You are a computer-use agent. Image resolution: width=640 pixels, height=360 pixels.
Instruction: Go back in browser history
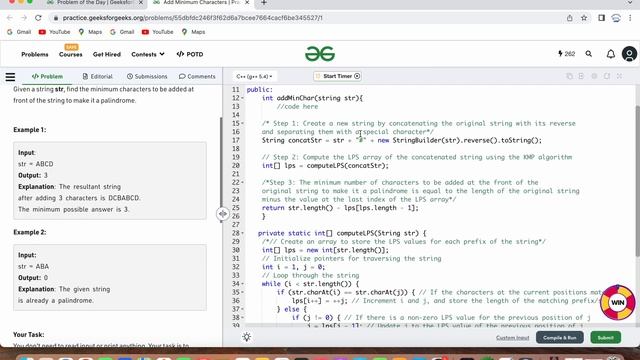coord(10,18)
